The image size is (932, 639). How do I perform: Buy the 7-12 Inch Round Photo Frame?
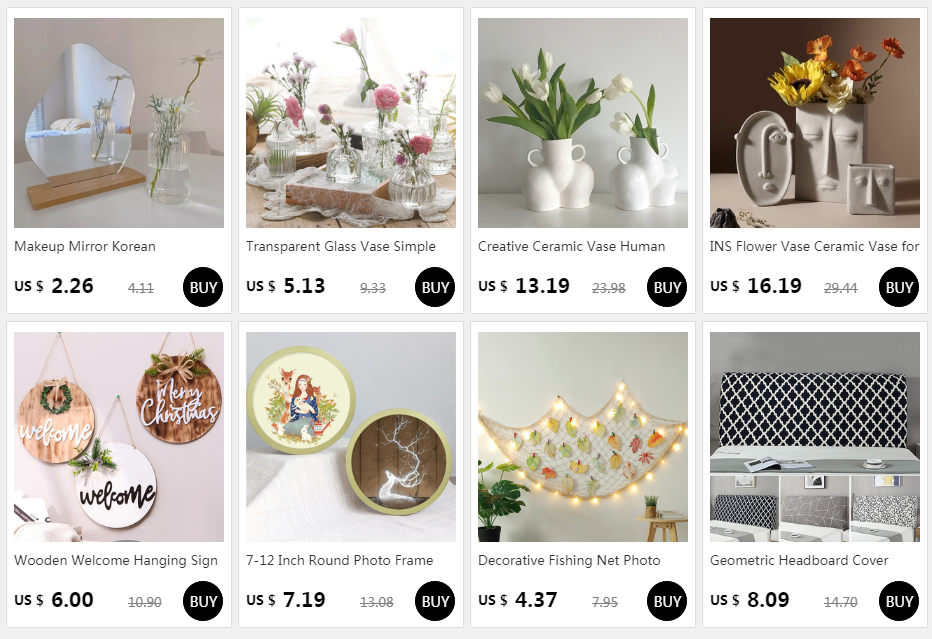coord(434,601)
